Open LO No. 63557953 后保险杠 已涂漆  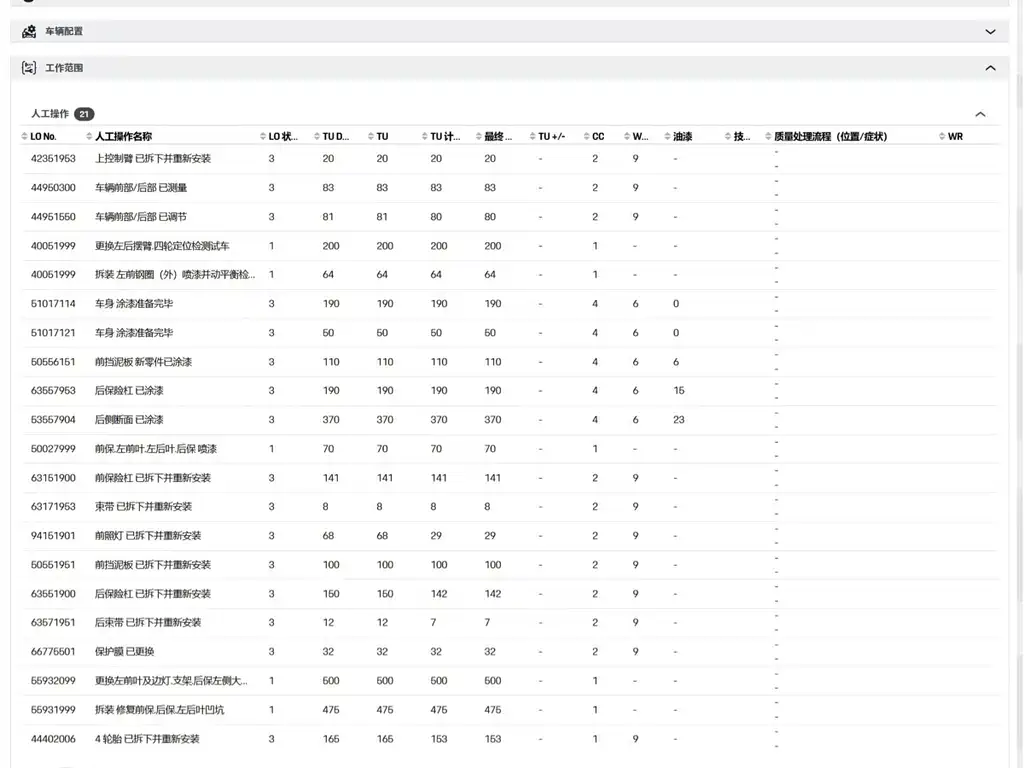coord(53,391)
